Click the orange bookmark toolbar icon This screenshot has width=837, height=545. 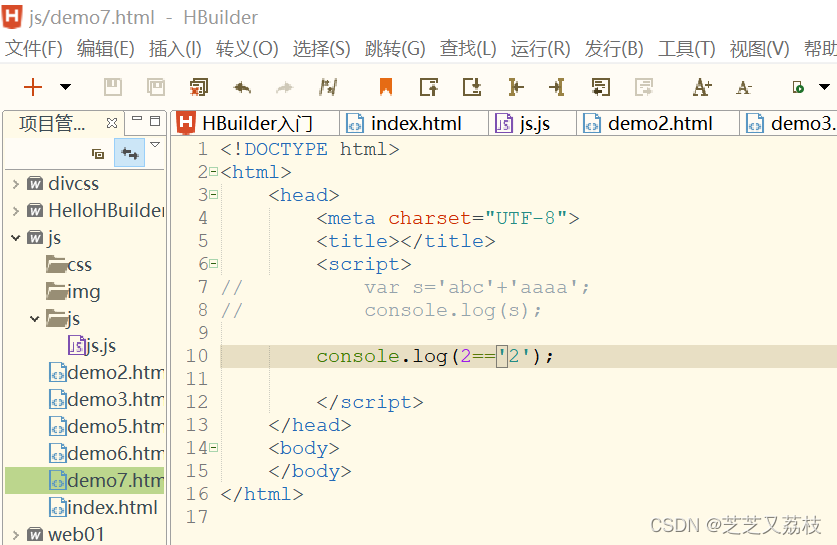[x=385, y=87]
